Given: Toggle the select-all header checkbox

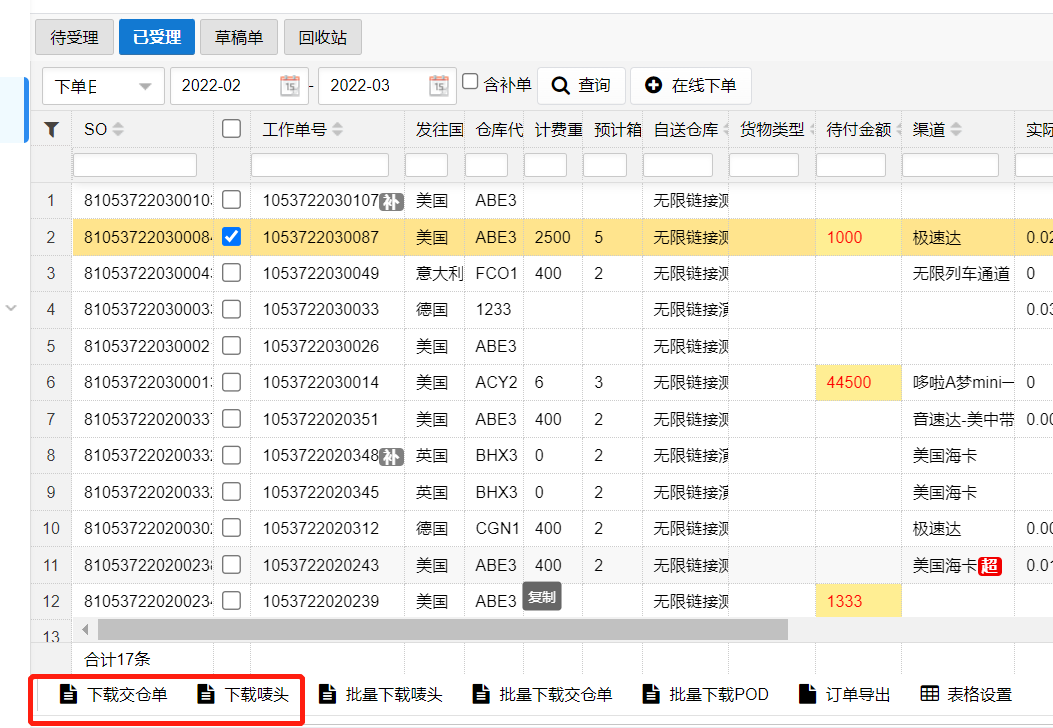Looking at the screenshot, I should [x=231, y=128].
